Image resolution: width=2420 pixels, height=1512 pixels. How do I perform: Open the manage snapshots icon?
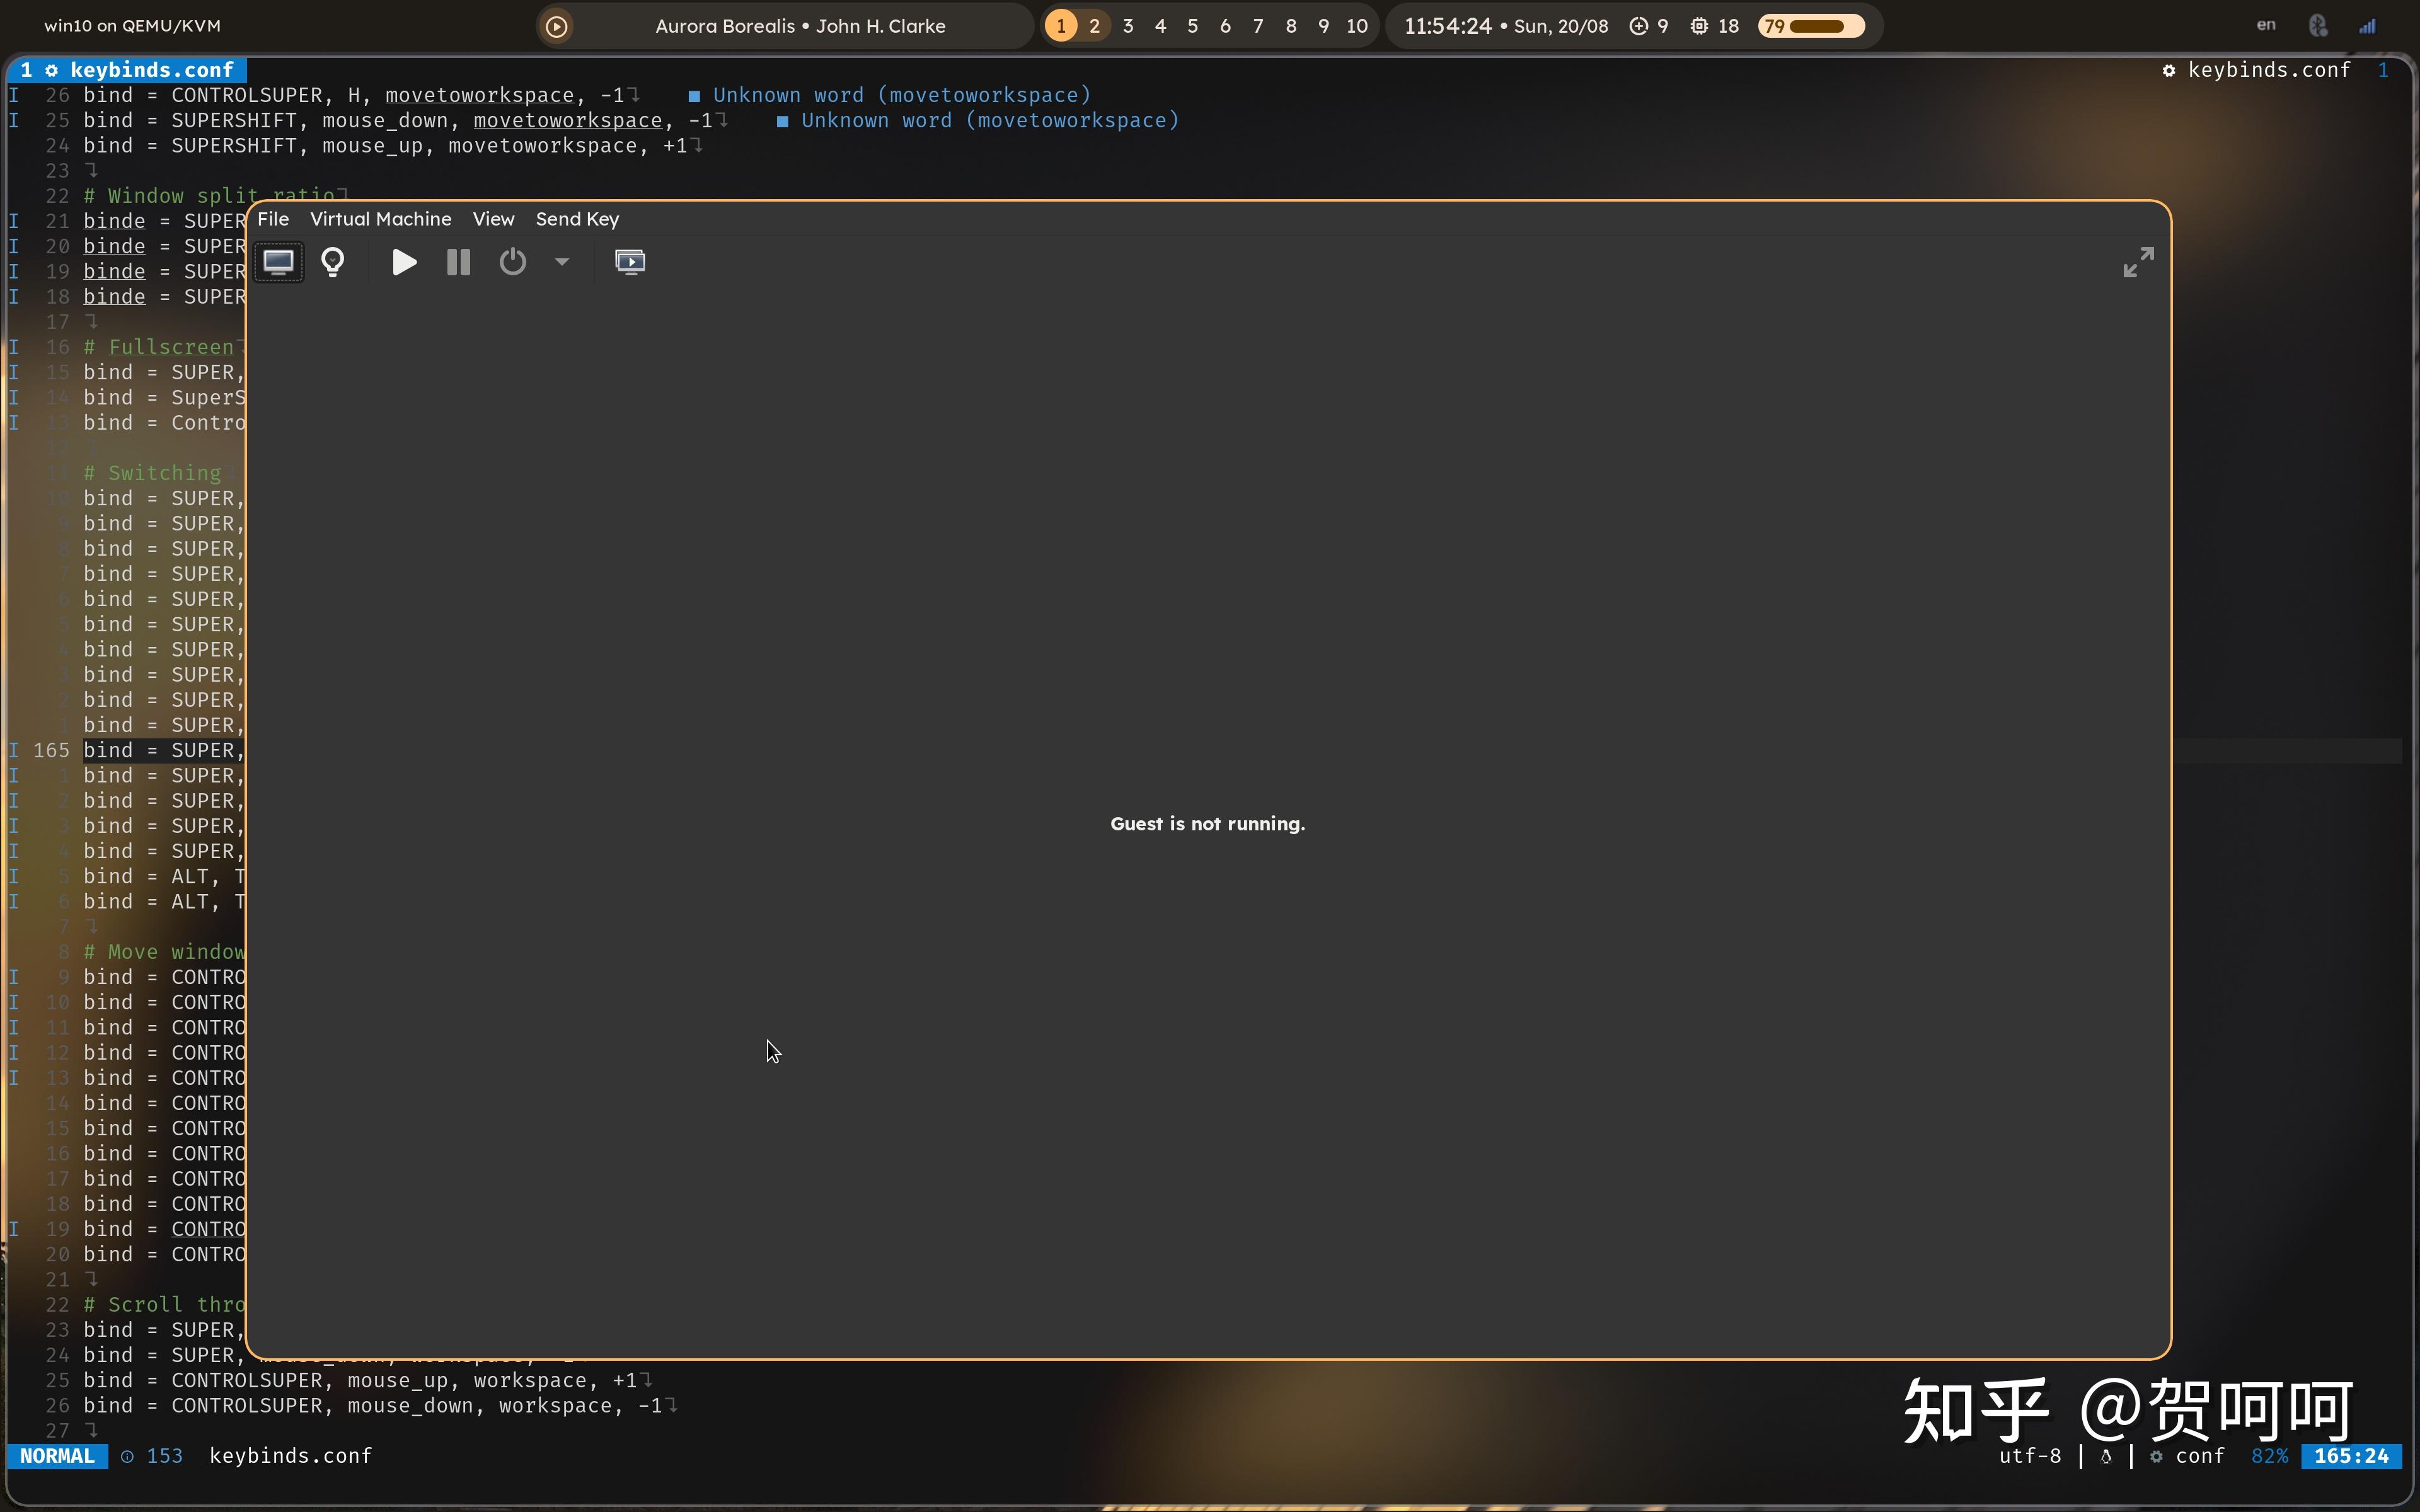[x=630, y=262]
